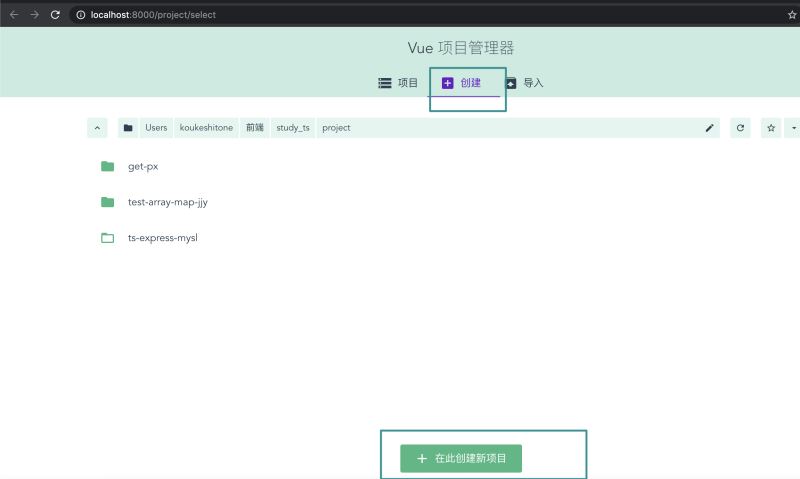
Task: Click 在此创建新项目 button
Action: click(461, 458)
